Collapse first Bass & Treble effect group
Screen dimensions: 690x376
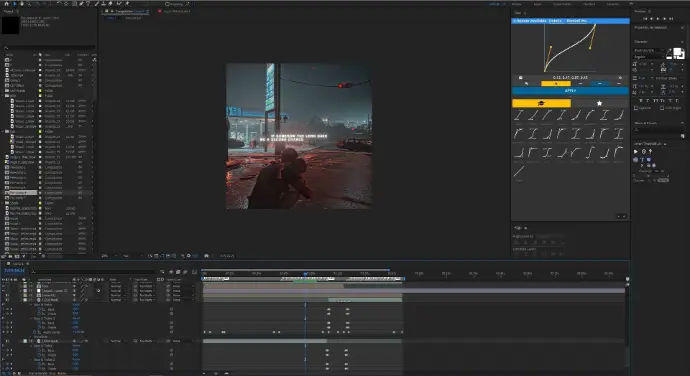coord(31,305)
